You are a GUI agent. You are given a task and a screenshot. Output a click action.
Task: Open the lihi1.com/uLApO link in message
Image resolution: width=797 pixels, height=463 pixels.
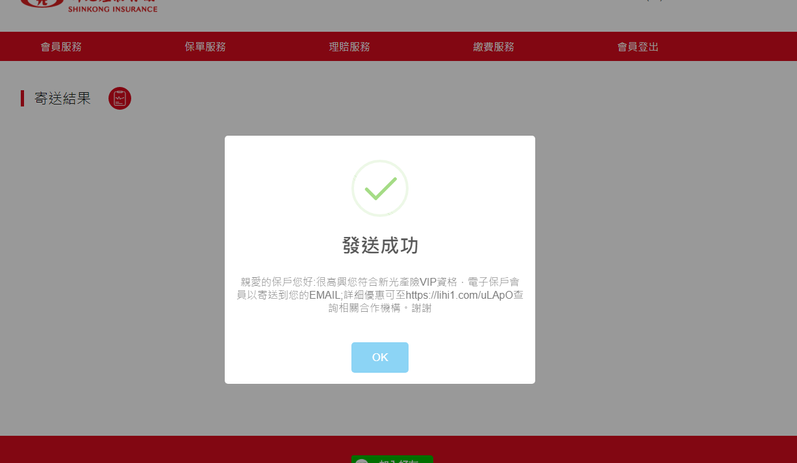459,295
